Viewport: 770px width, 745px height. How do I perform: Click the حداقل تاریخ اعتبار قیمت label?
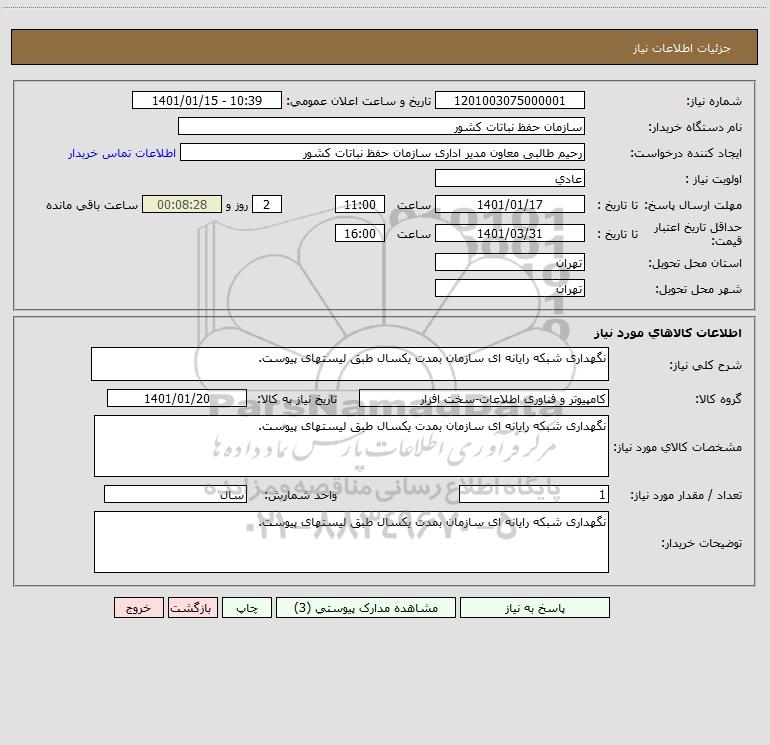(698, 234)
